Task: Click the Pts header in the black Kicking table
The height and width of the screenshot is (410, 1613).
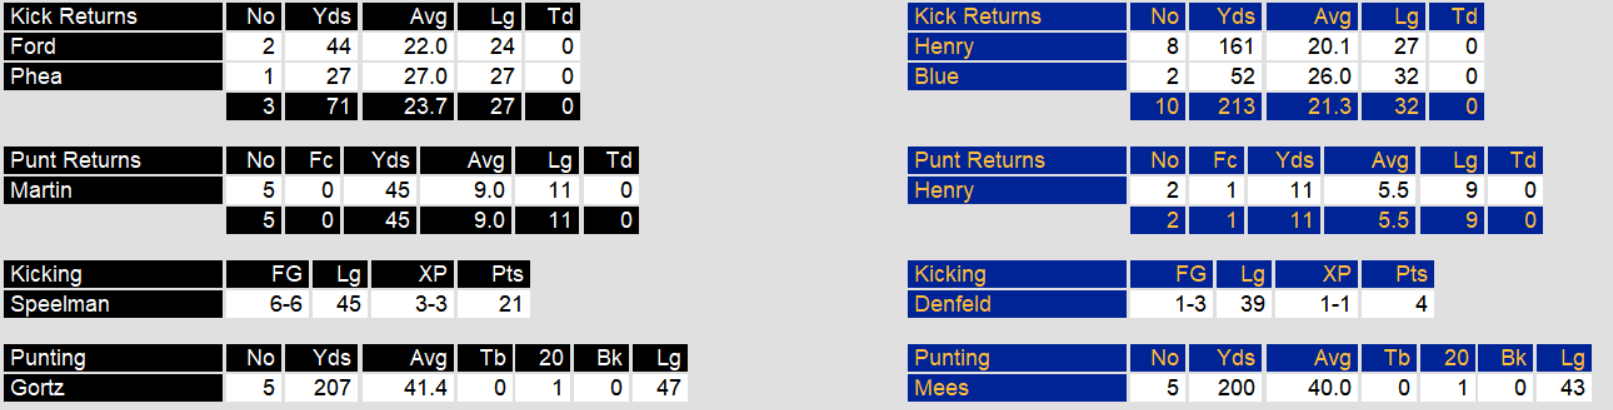Action: [494, 274]
